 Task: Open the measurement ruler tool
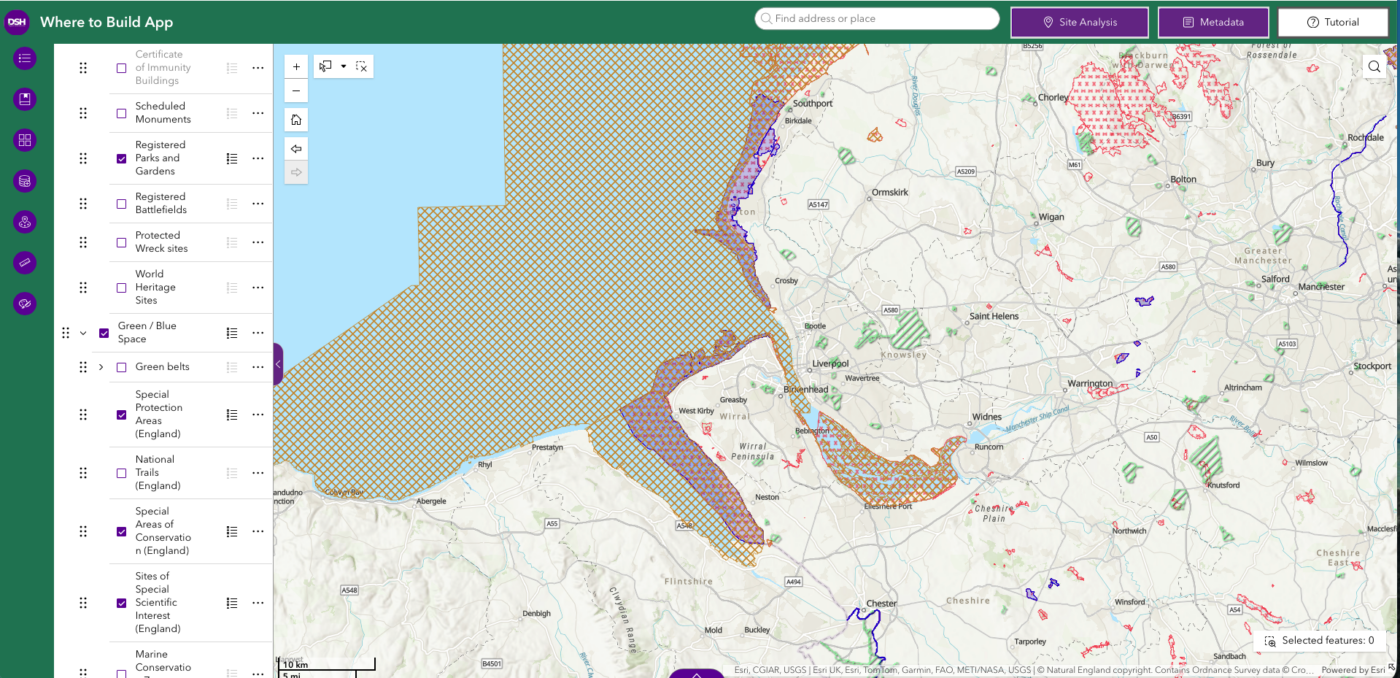25,262
